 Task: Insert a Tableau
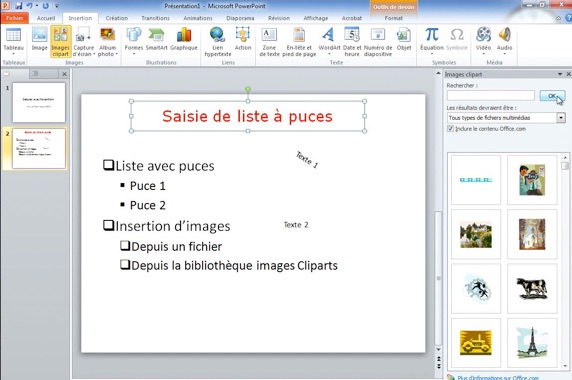point(13,41)
